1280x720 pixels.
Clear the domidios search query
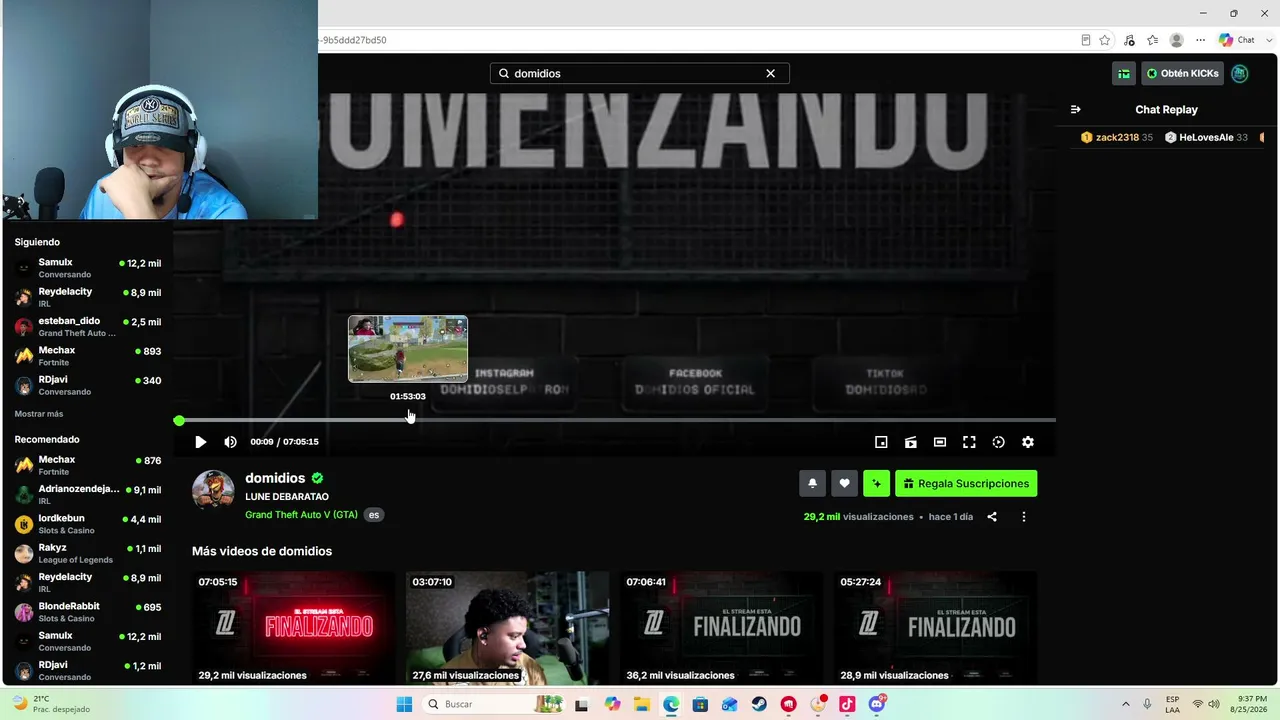coord(771,73)
